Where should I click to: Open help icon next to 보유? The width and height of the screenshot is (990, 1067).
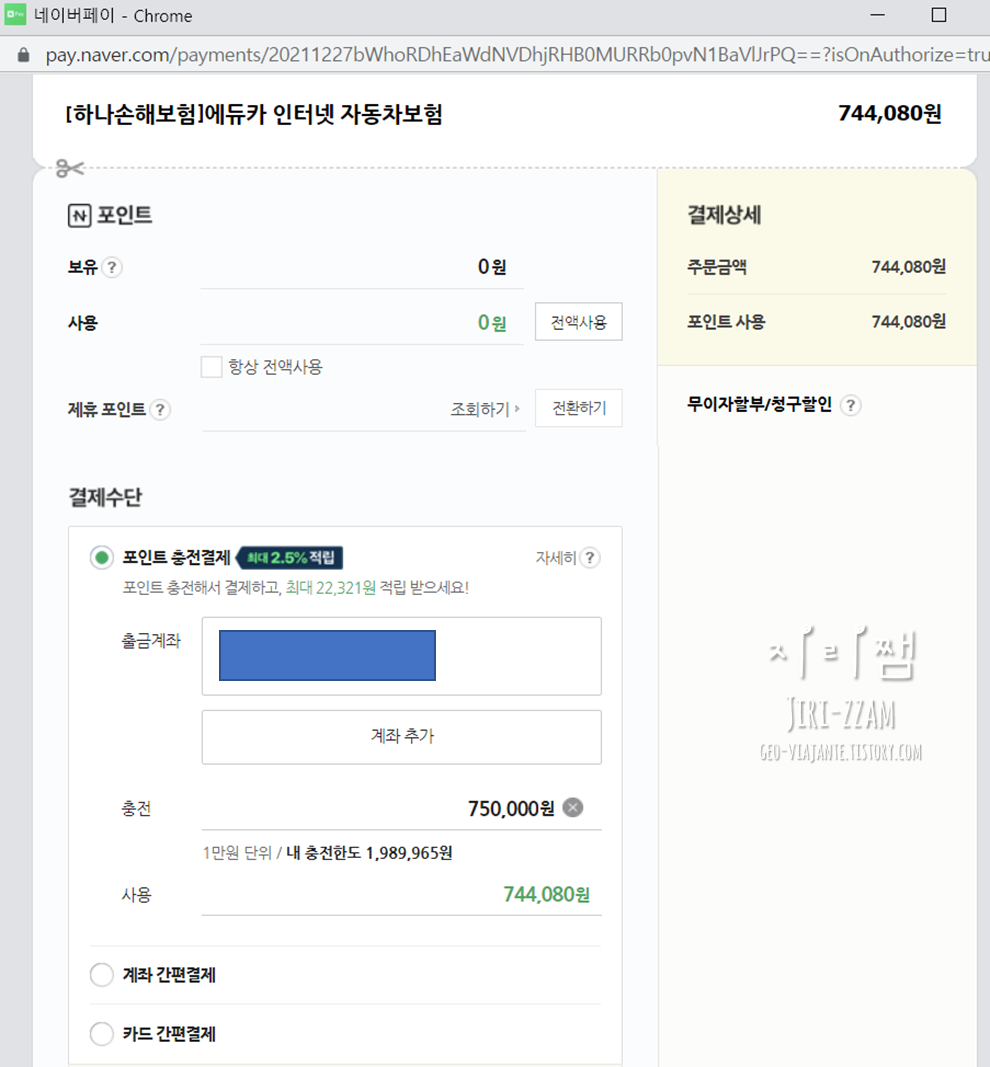pos(112,267)
